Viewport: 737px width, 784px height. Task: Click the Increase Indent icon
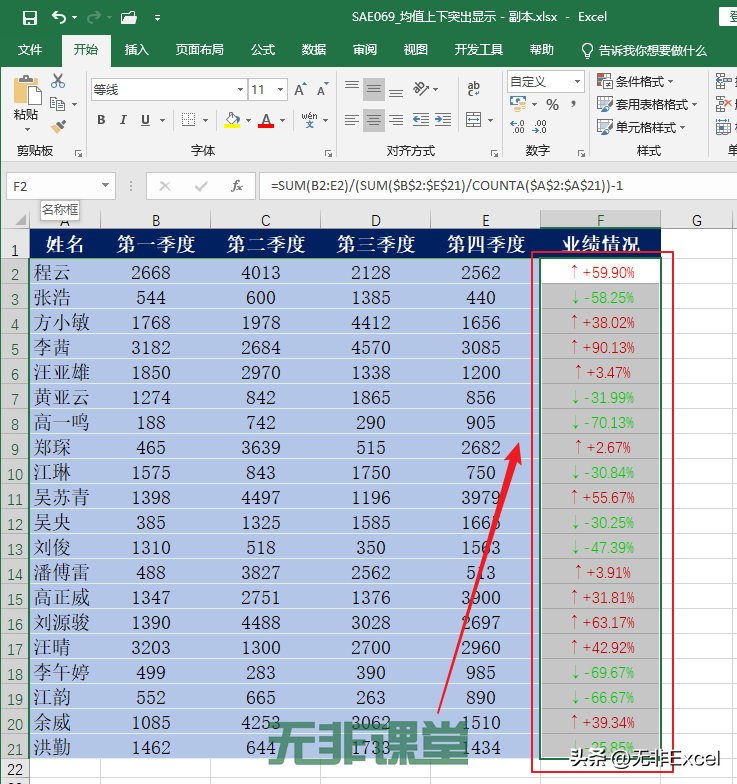[x=443, y=120]
